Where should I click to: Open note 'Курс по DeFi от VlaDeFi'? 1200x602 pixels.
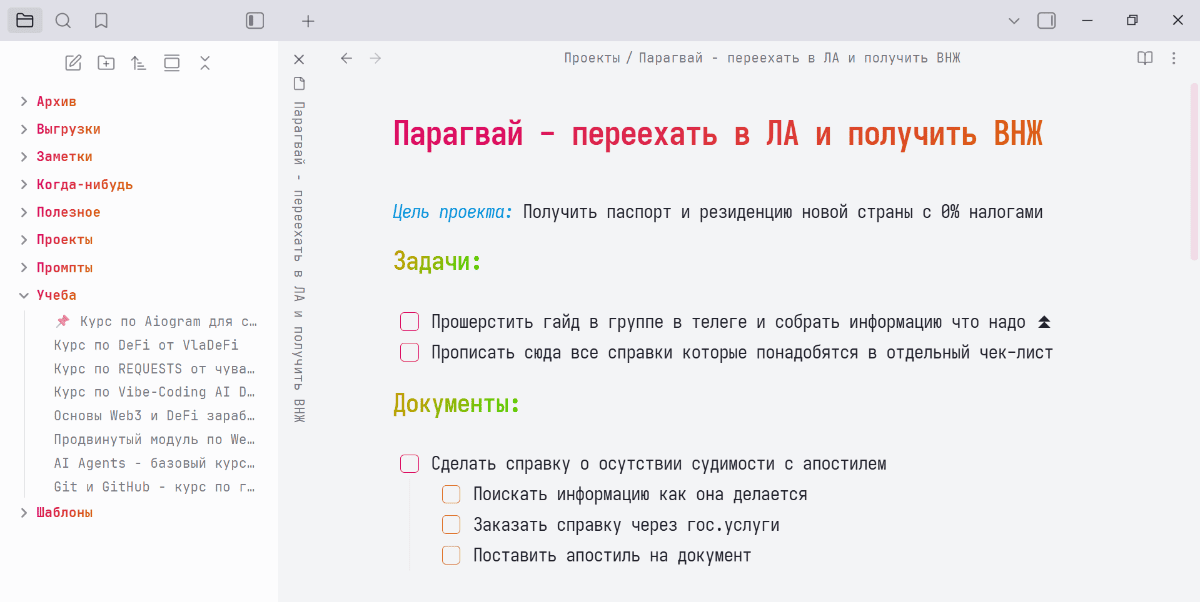146,345
